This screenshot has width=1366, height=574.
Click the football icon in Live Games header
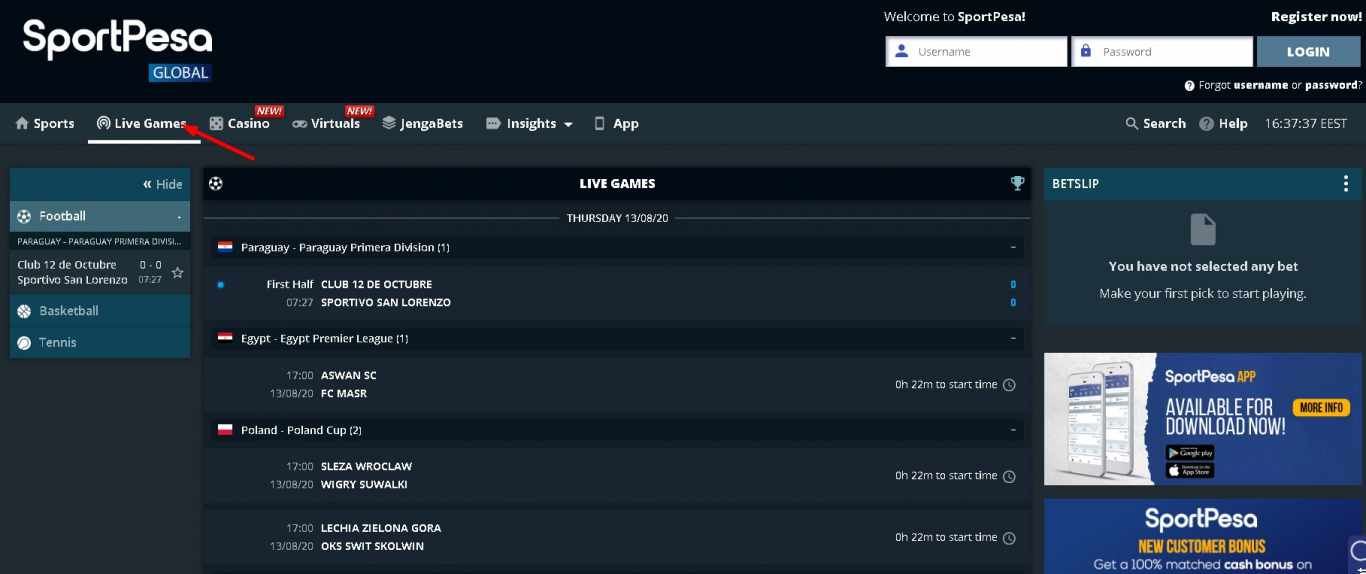(216, 183)
